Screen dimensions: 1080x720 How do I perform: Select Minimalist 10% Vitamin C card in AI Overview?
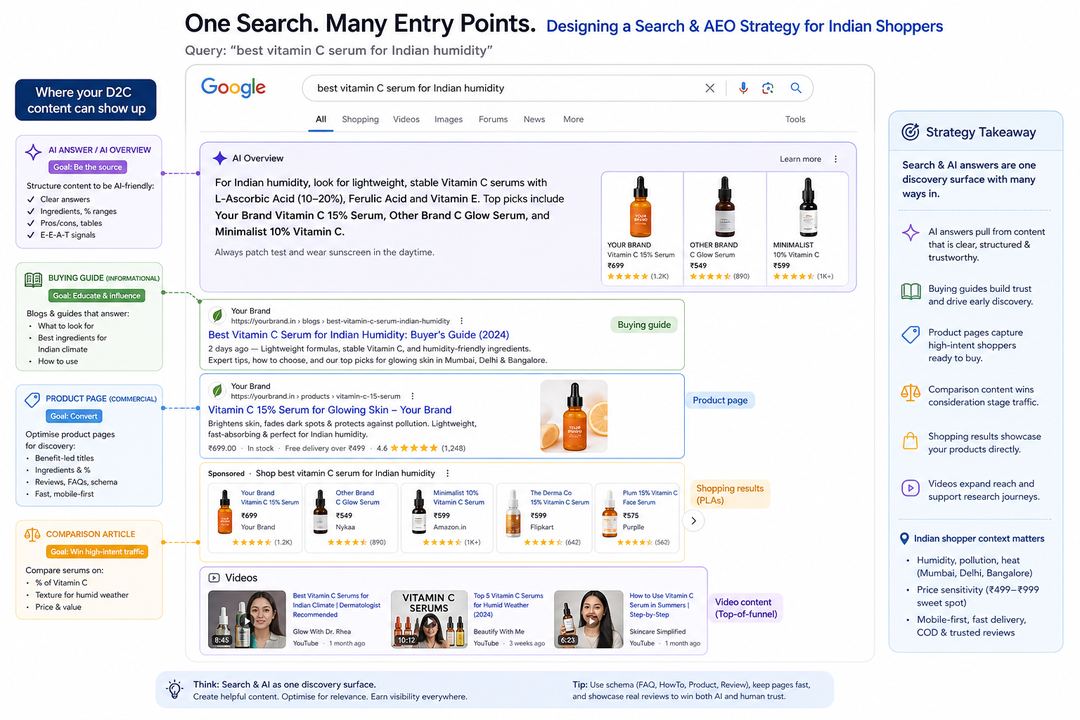point(807,228)
